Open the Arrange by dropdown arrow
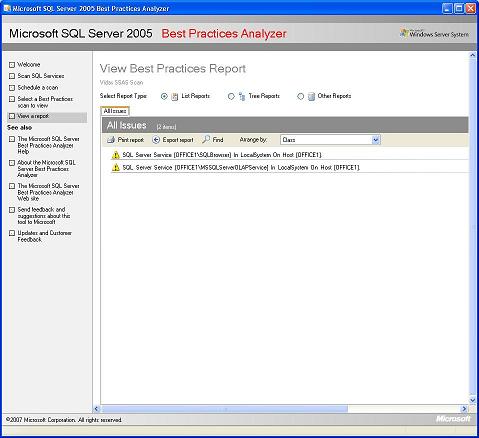The height and width of the screenshot is (438, 479). point(376,140)
